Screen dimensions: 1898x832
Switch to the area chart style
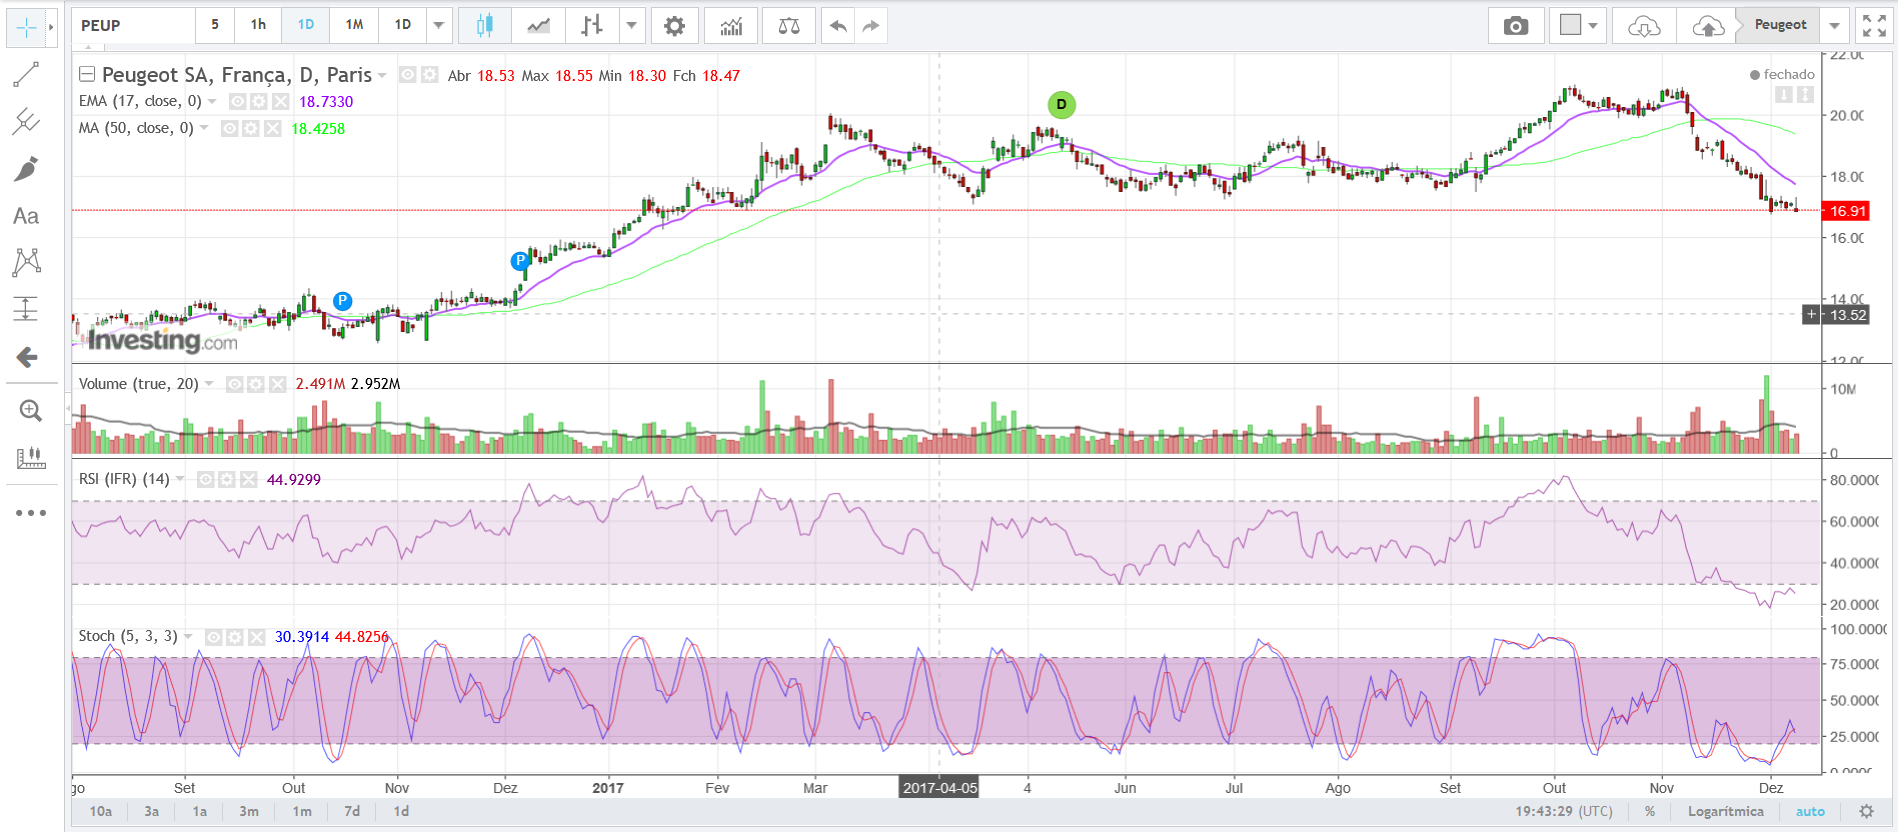[x=539, y=25]
